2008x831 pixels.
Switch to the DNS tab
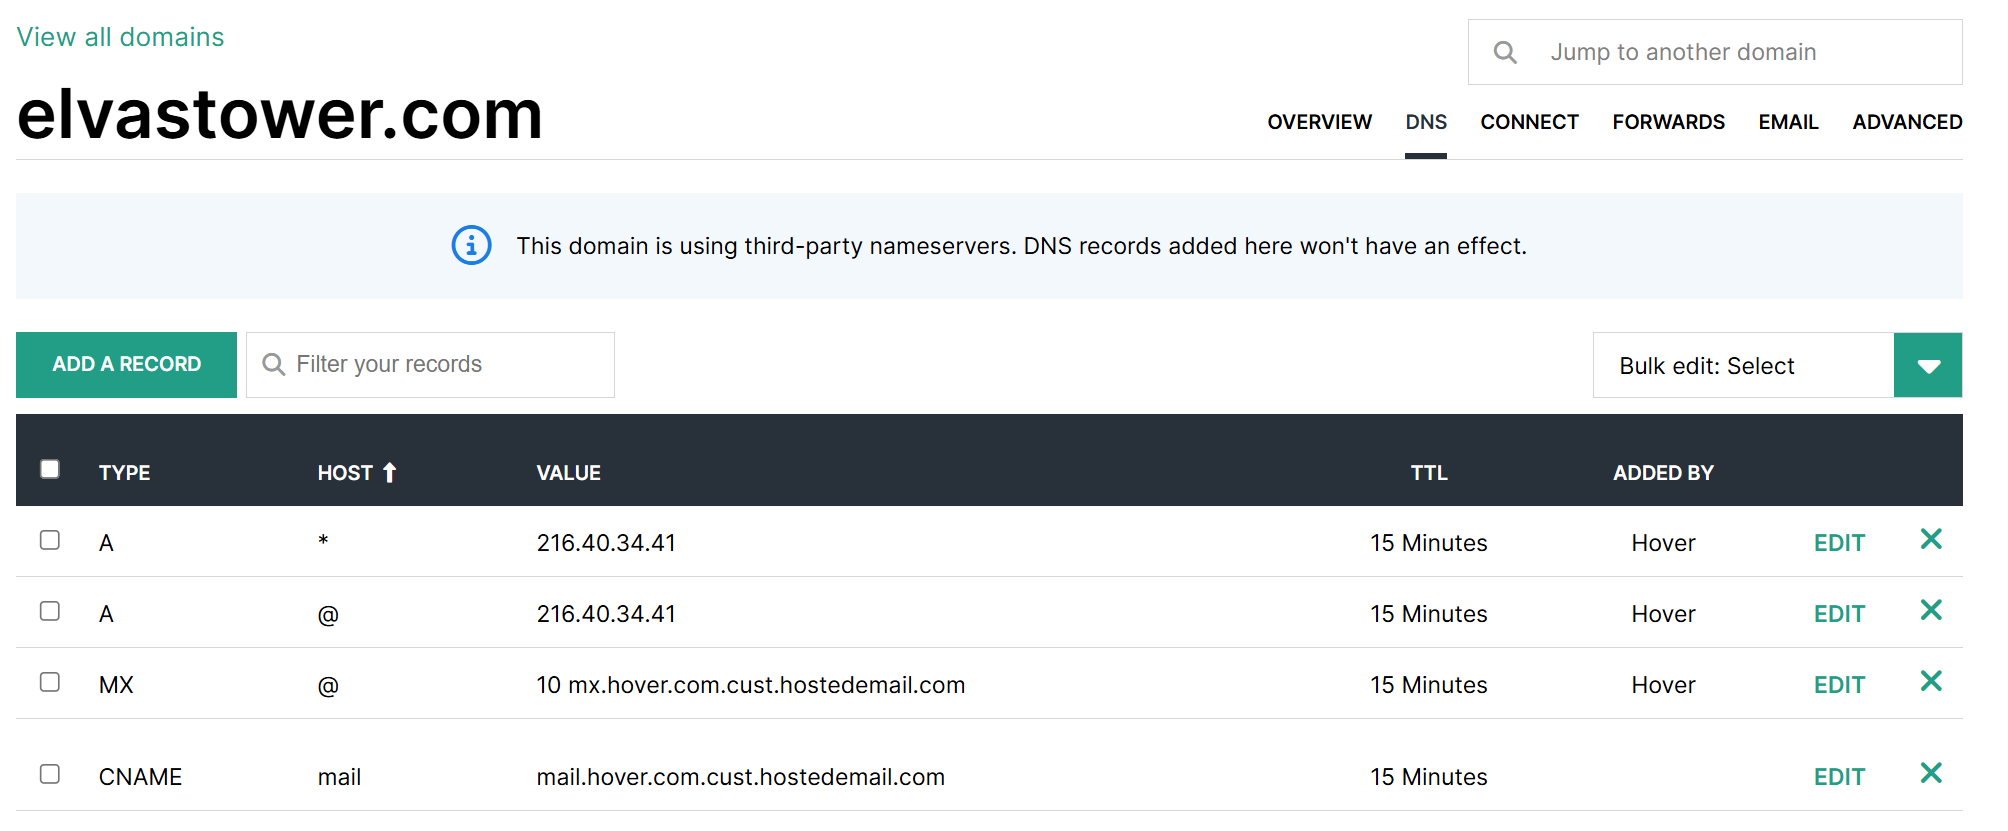click(1426, 122)
